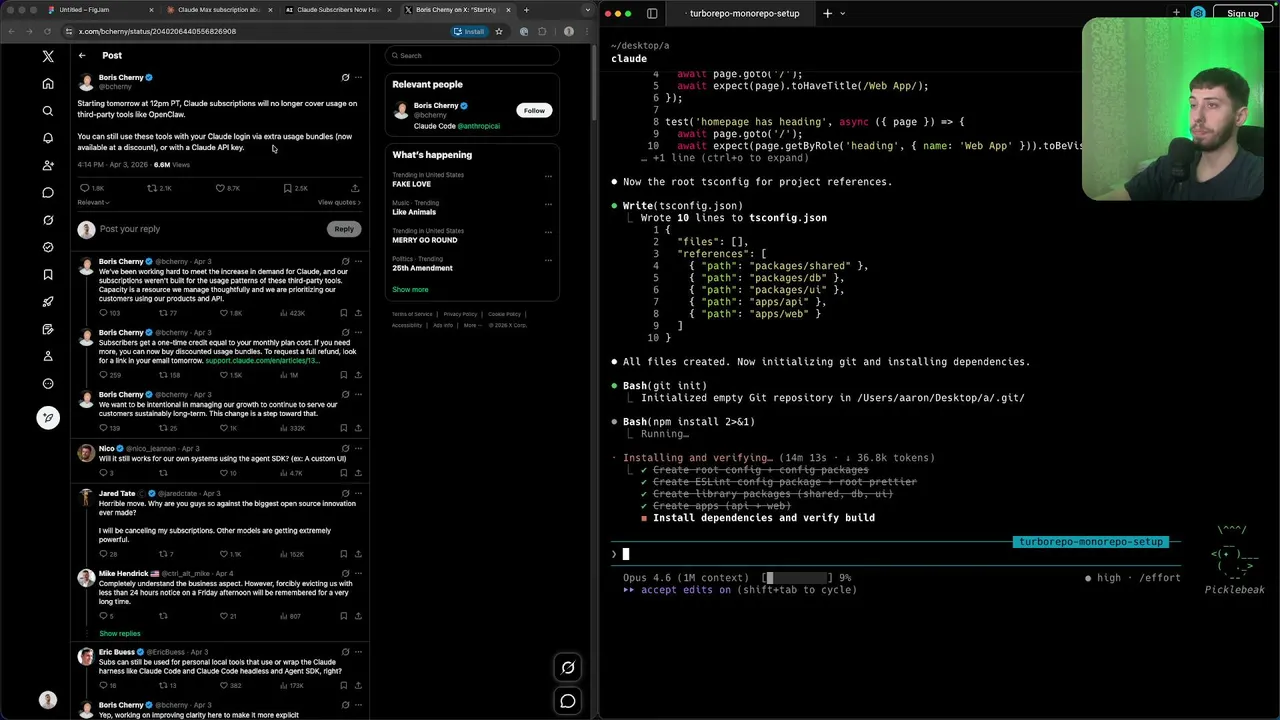Go back with the Post arrow
The height and width of the screenshot is (720, 1280).
coord(82,56)
